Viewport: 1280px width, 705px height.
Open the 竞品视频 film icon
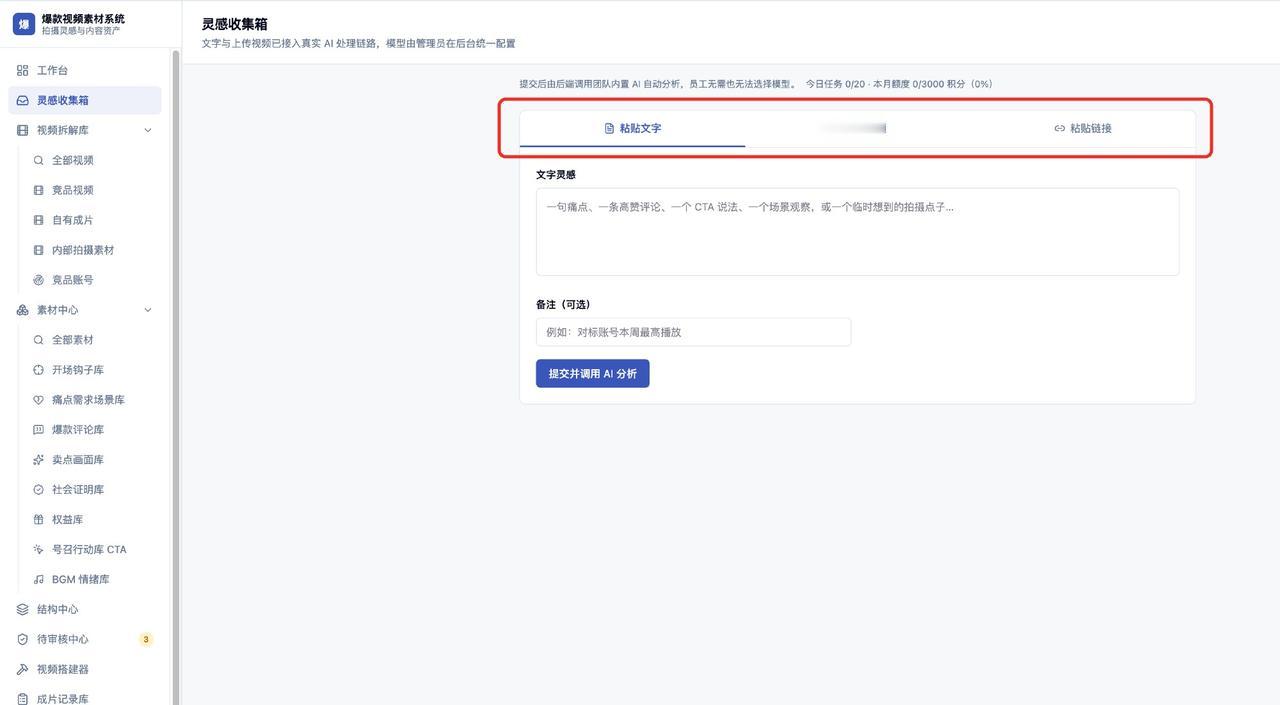click(x=38, y=190)
